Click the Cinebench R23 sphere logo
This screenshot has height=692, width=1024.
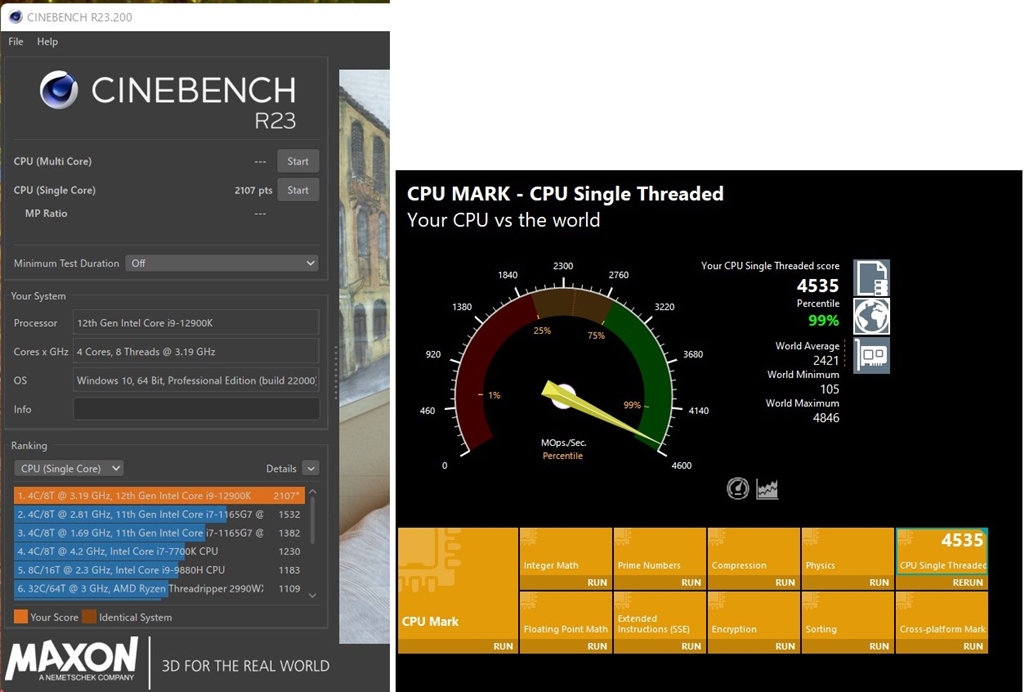pos(59,90)
